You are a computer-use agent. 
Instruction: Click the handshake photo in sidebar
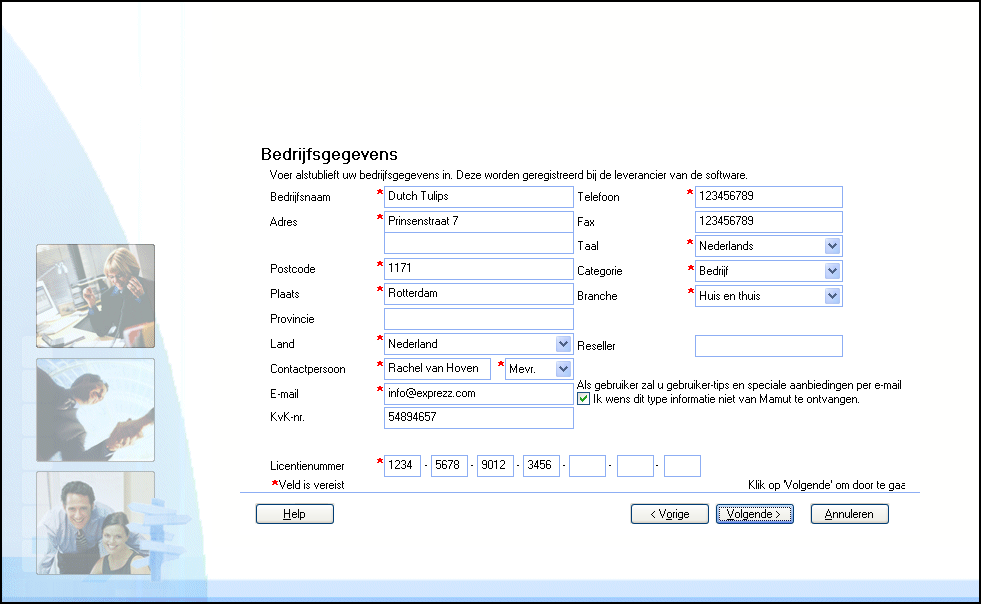(95, 410)
